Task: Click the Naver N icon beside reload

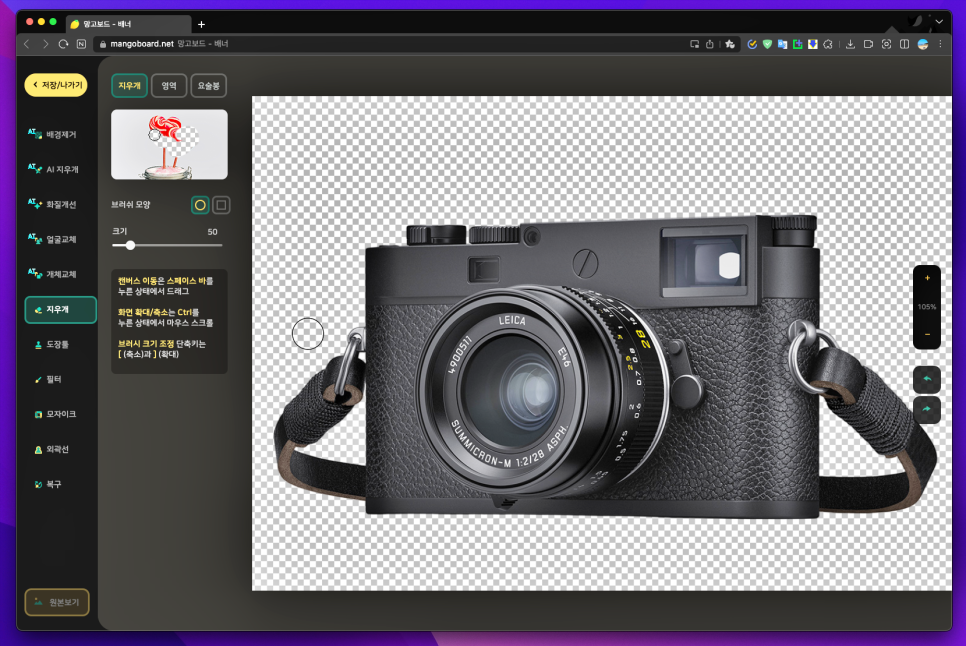Action: [81, 44]
